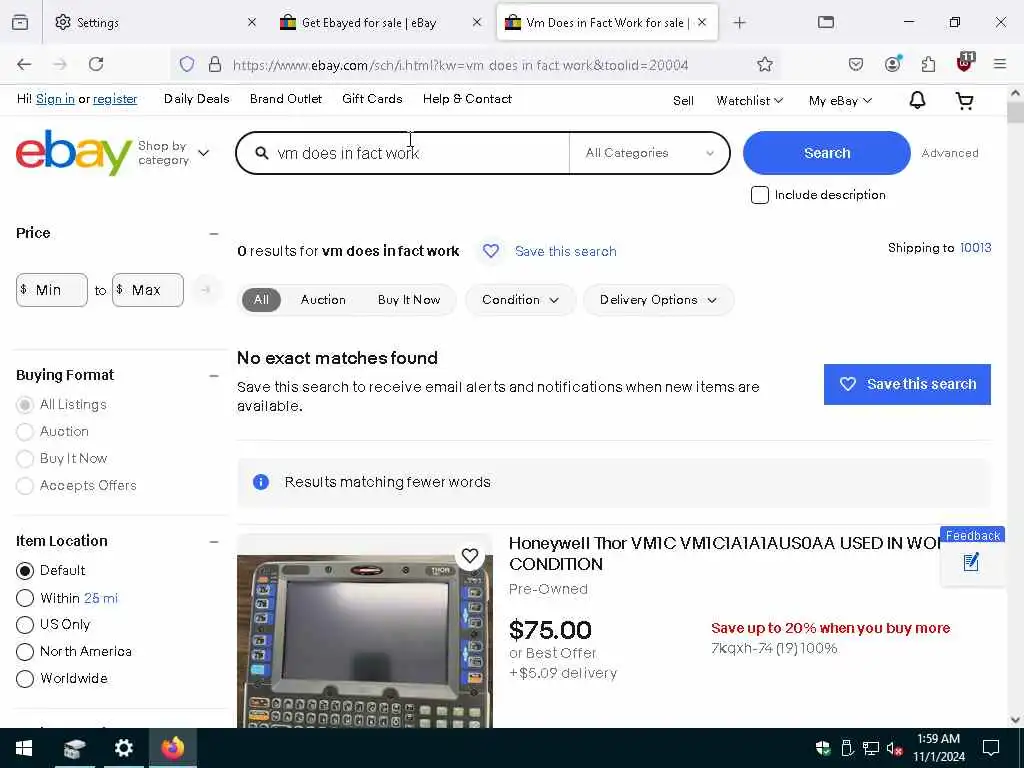The image size is (1024, 768).
Task: Open the uBlock Origin extension icon
Action: click(x=965, y=63)
